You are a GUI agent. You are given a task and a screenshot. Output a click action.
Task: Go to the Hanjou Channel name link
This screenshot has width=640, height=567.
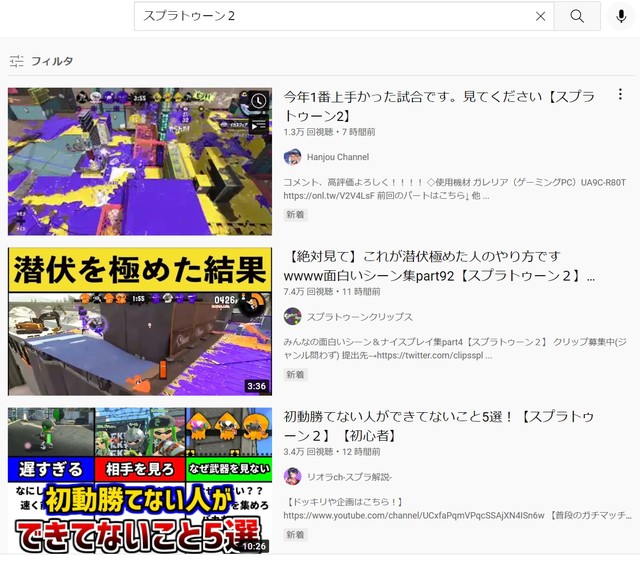pos(338,157)
